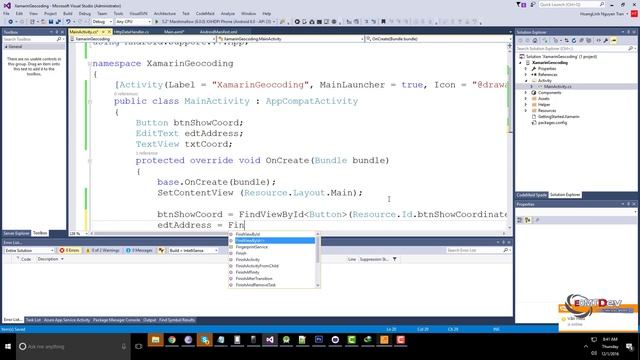The width and height of the screenshot is (640, 360).
Task: Open the Build menu
Action: (68, 13)
